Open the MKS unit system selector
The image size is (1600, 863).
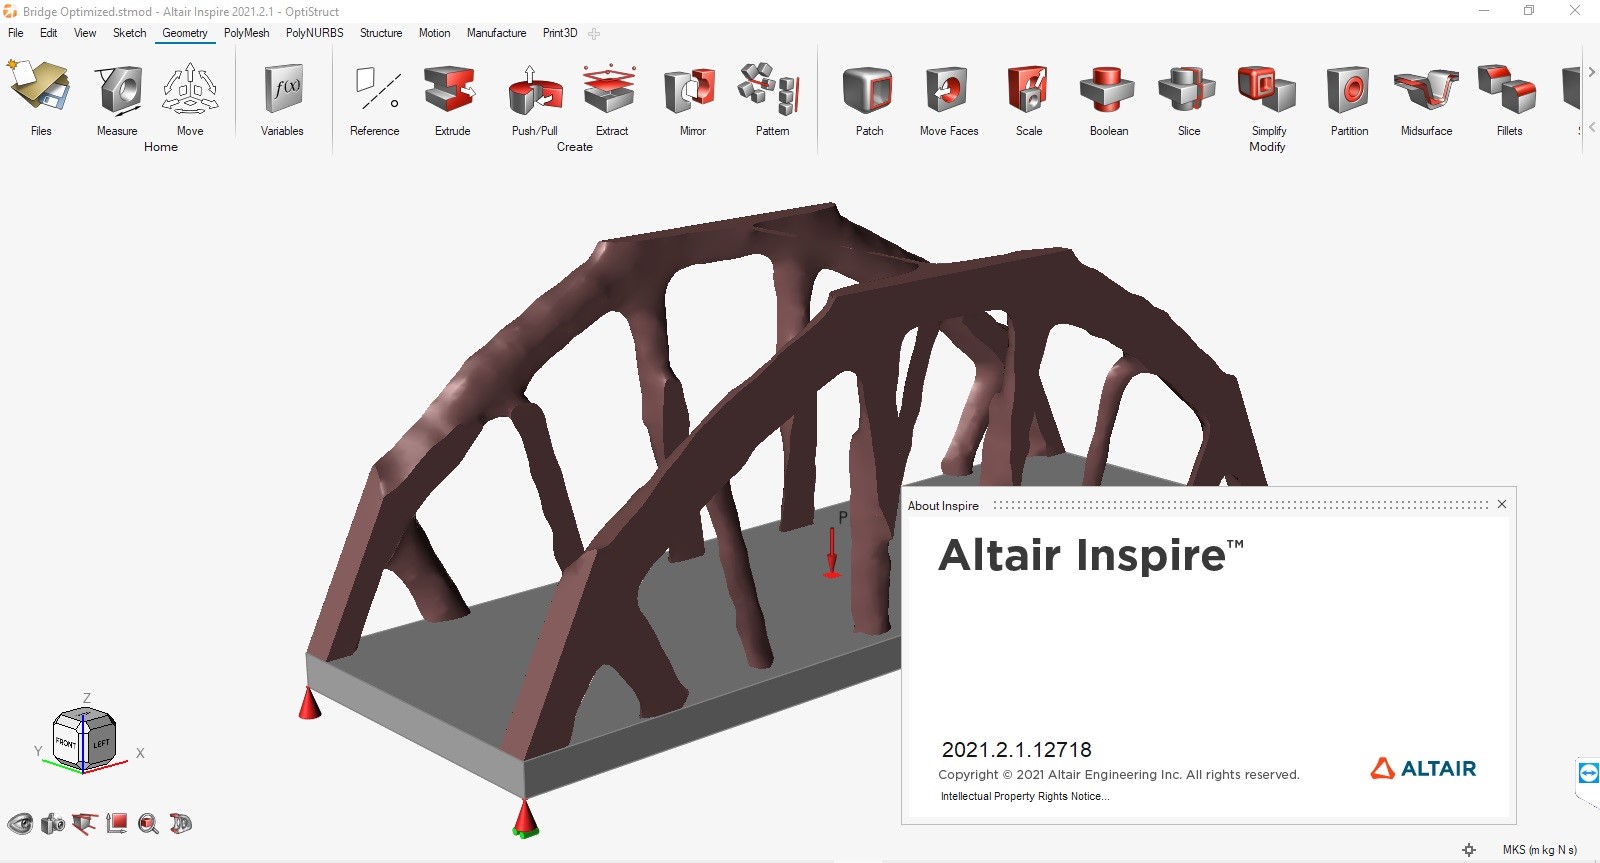tap(1539, 850)
